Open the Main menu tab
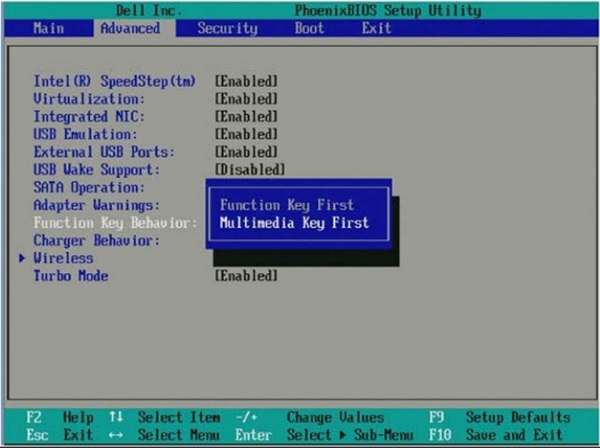 point(48,28)
